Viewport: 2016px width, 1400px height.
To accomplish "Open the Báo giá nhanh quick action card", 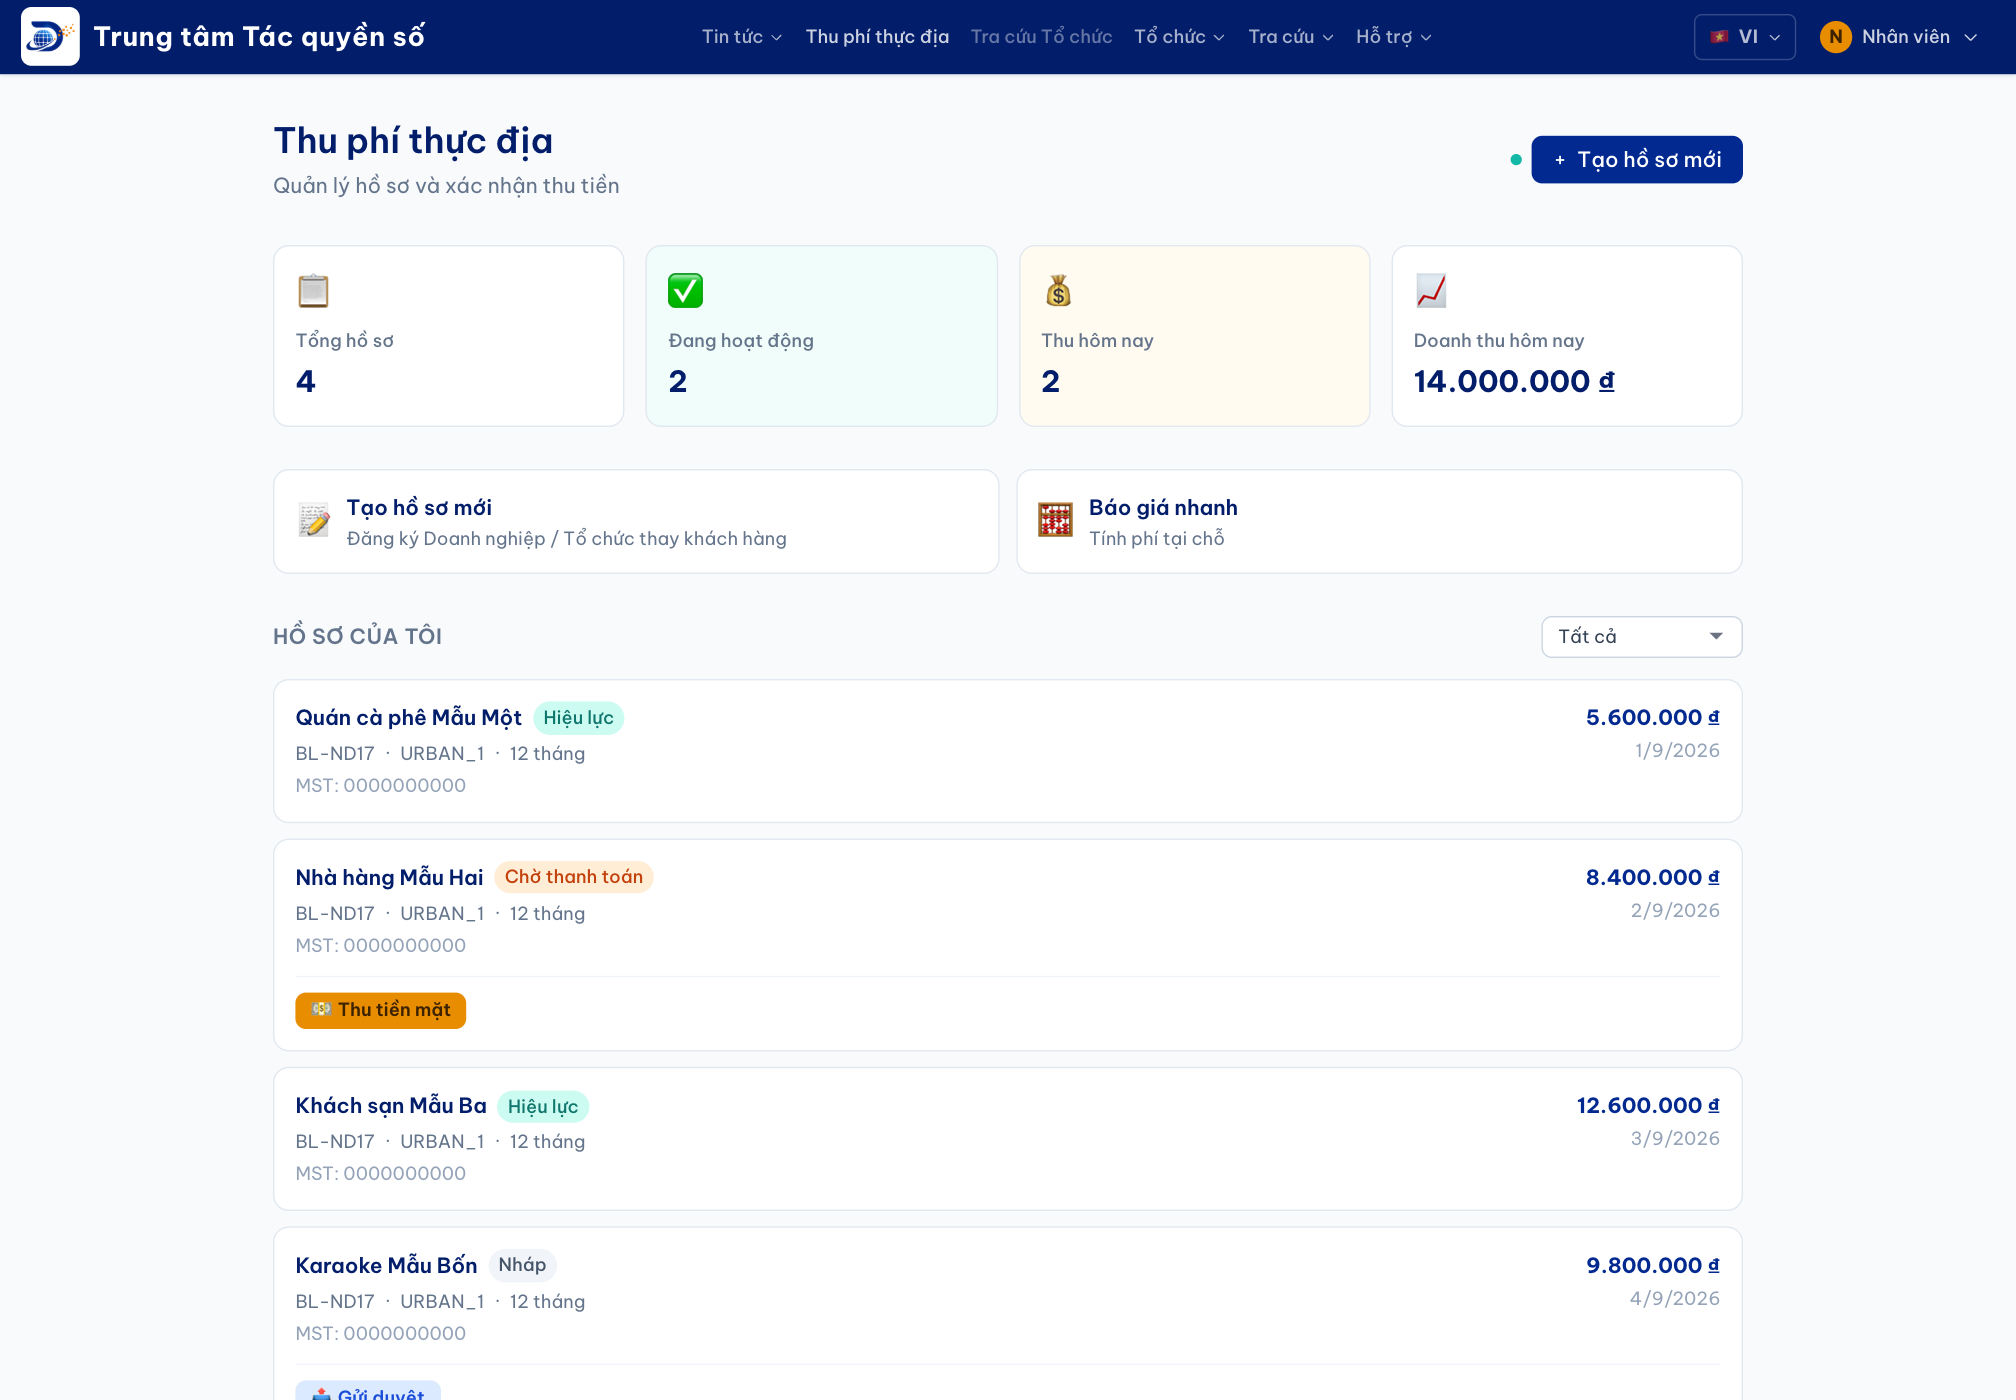I will pyautogui.click(x=1379, y=522).
